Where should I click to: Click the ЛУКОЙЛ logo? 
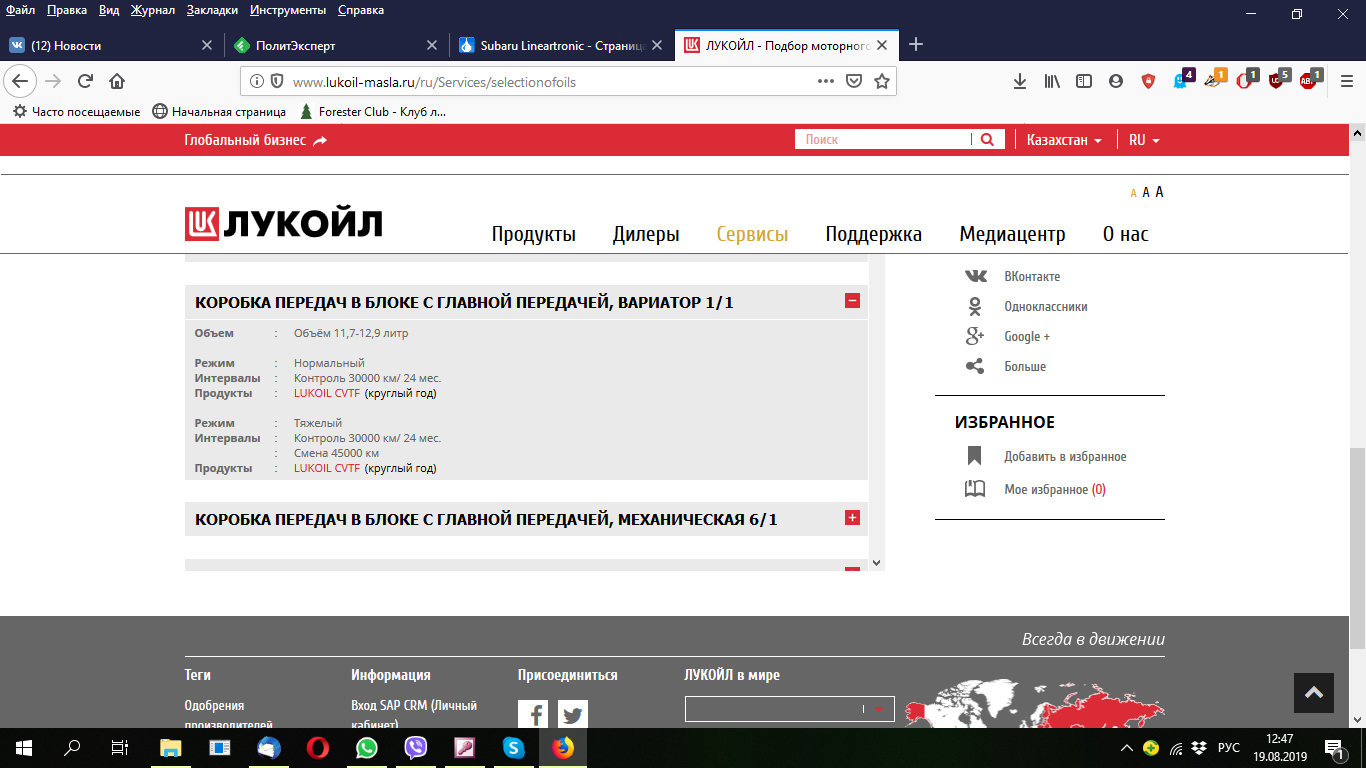(284, 224)
